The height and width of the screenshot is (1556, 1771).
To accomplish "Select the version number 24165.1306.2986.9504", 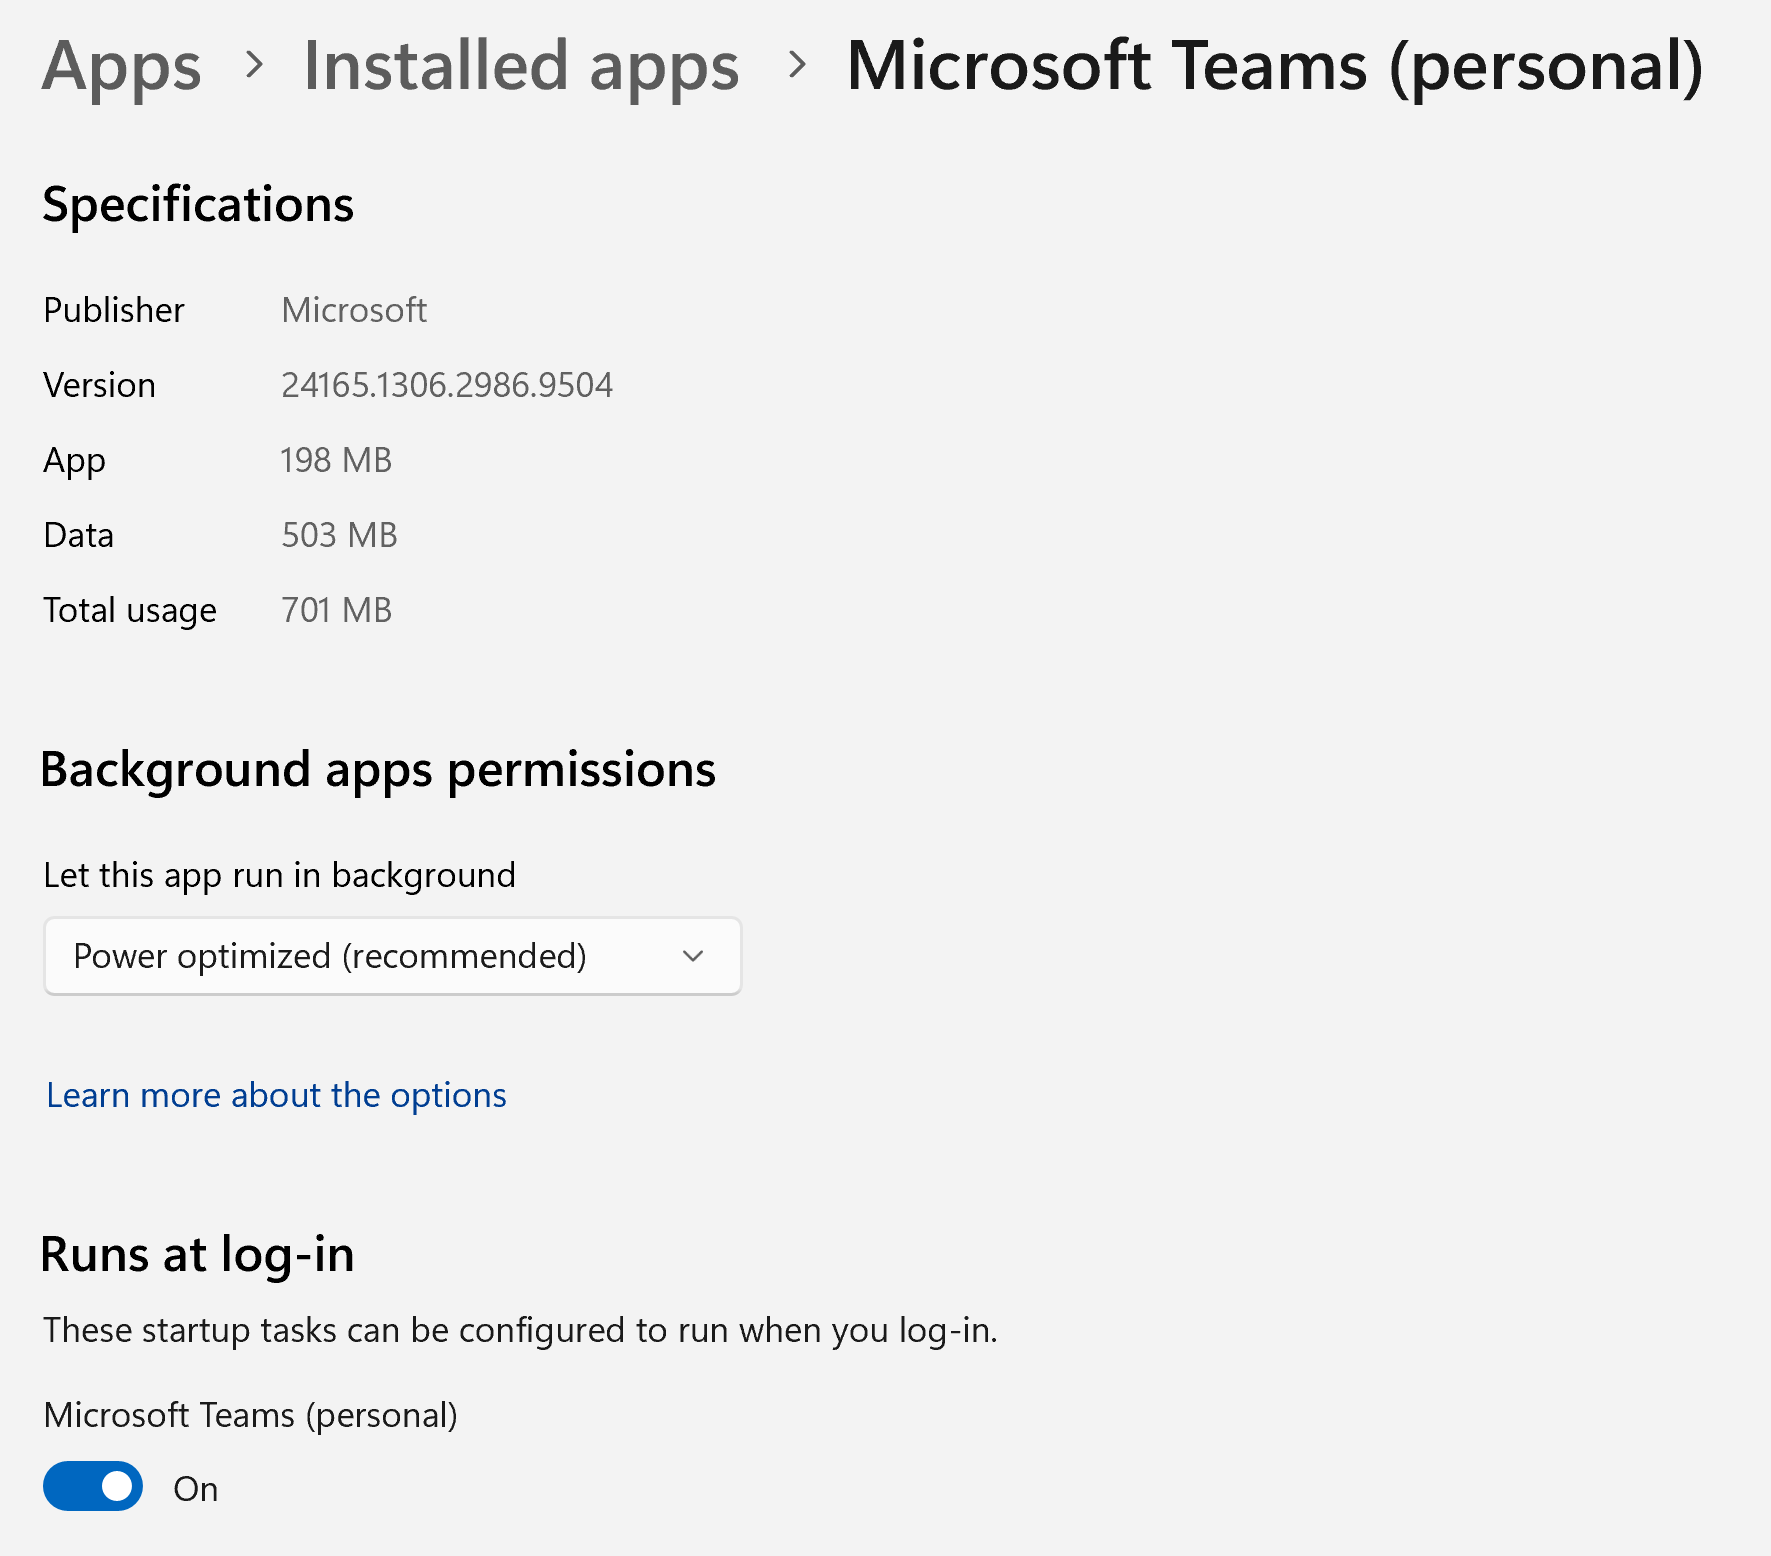I will [x=447, y=385].
